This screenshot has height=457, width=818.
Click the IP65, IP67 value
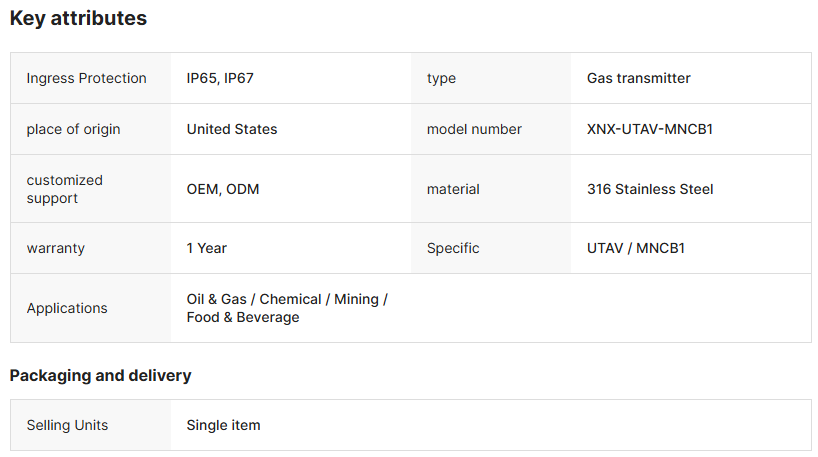(x=220, y=78)
